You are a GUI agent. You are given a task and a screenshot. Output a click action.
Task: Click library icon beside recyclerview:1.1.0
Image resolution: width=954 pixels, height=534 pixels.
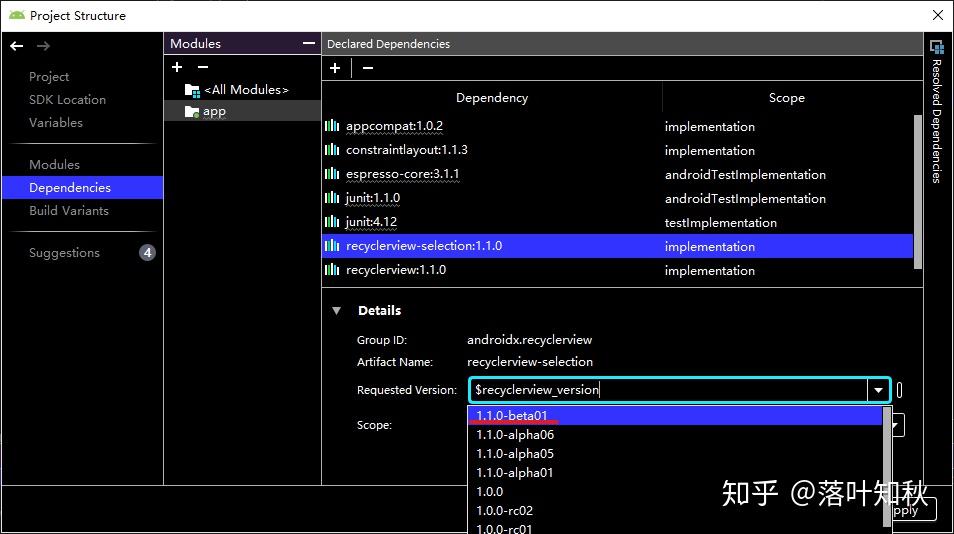pyautogui.click(x=332, y=269)
